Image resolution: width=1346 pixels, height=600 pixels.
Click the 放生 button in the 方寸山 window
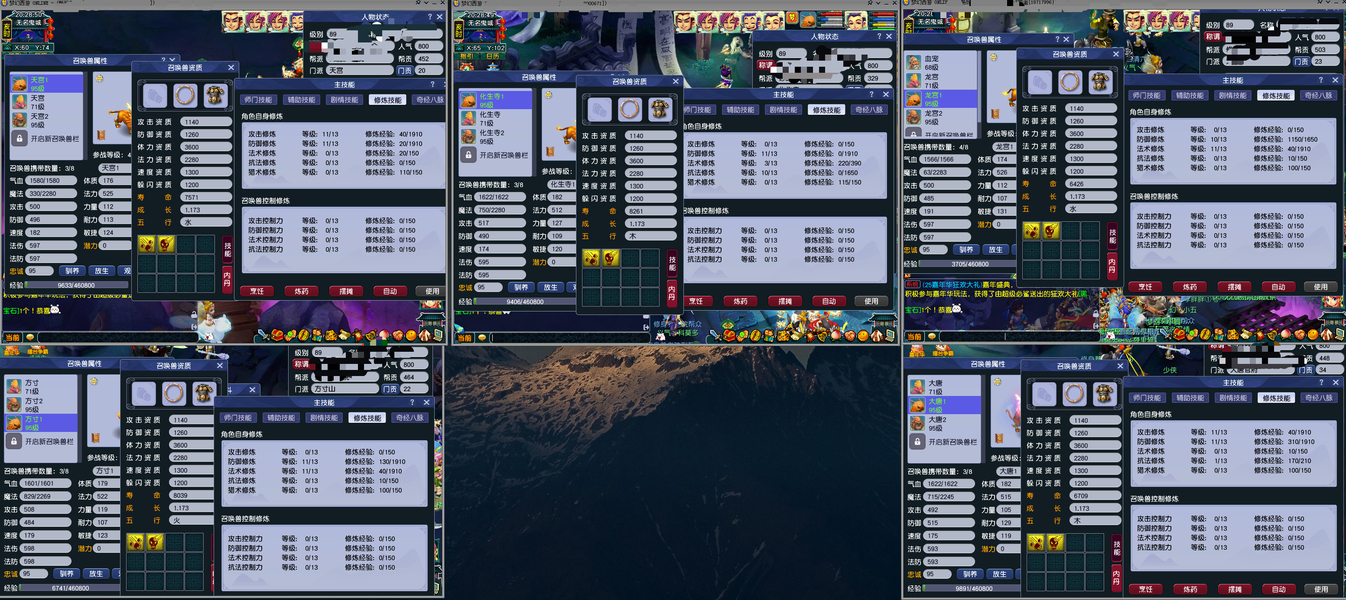coord(94,574)
